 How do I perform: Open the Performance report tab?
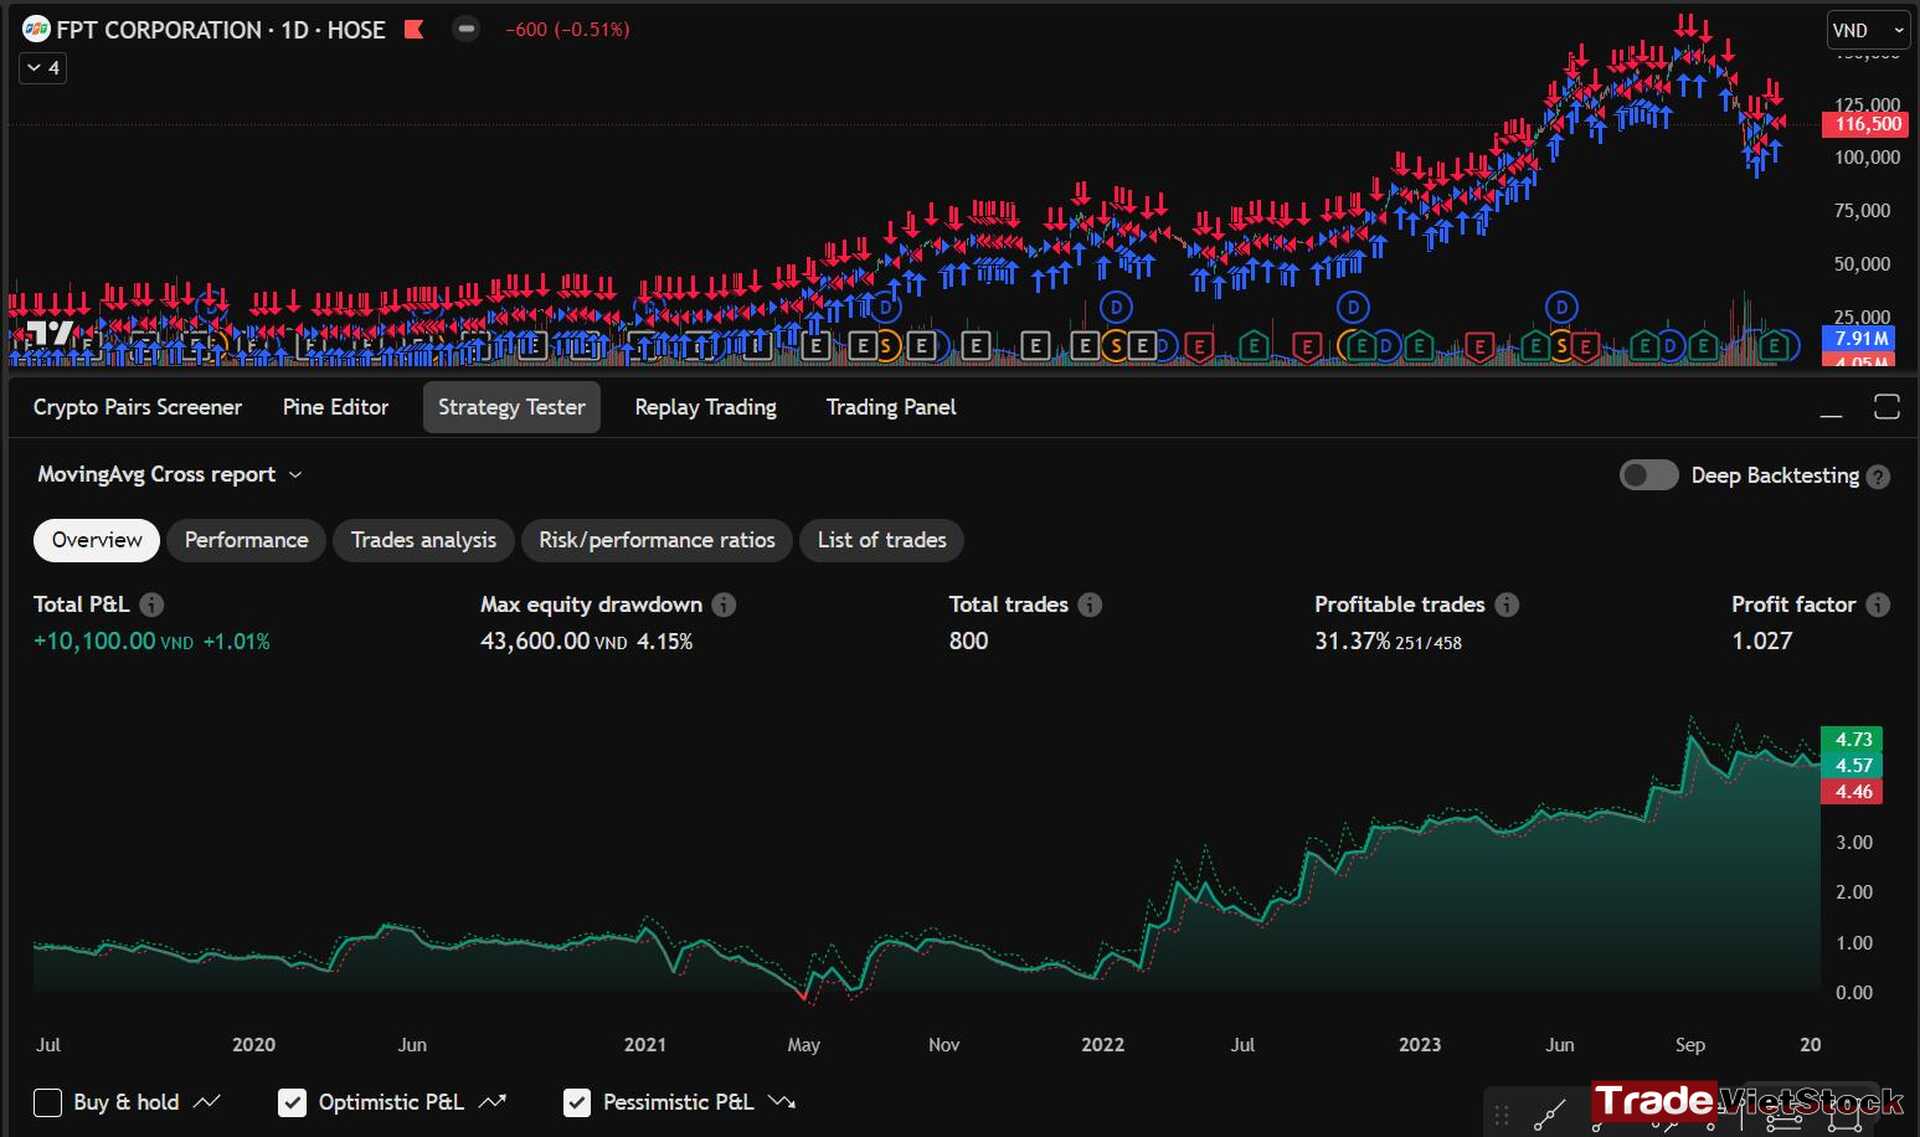(246, 540)
